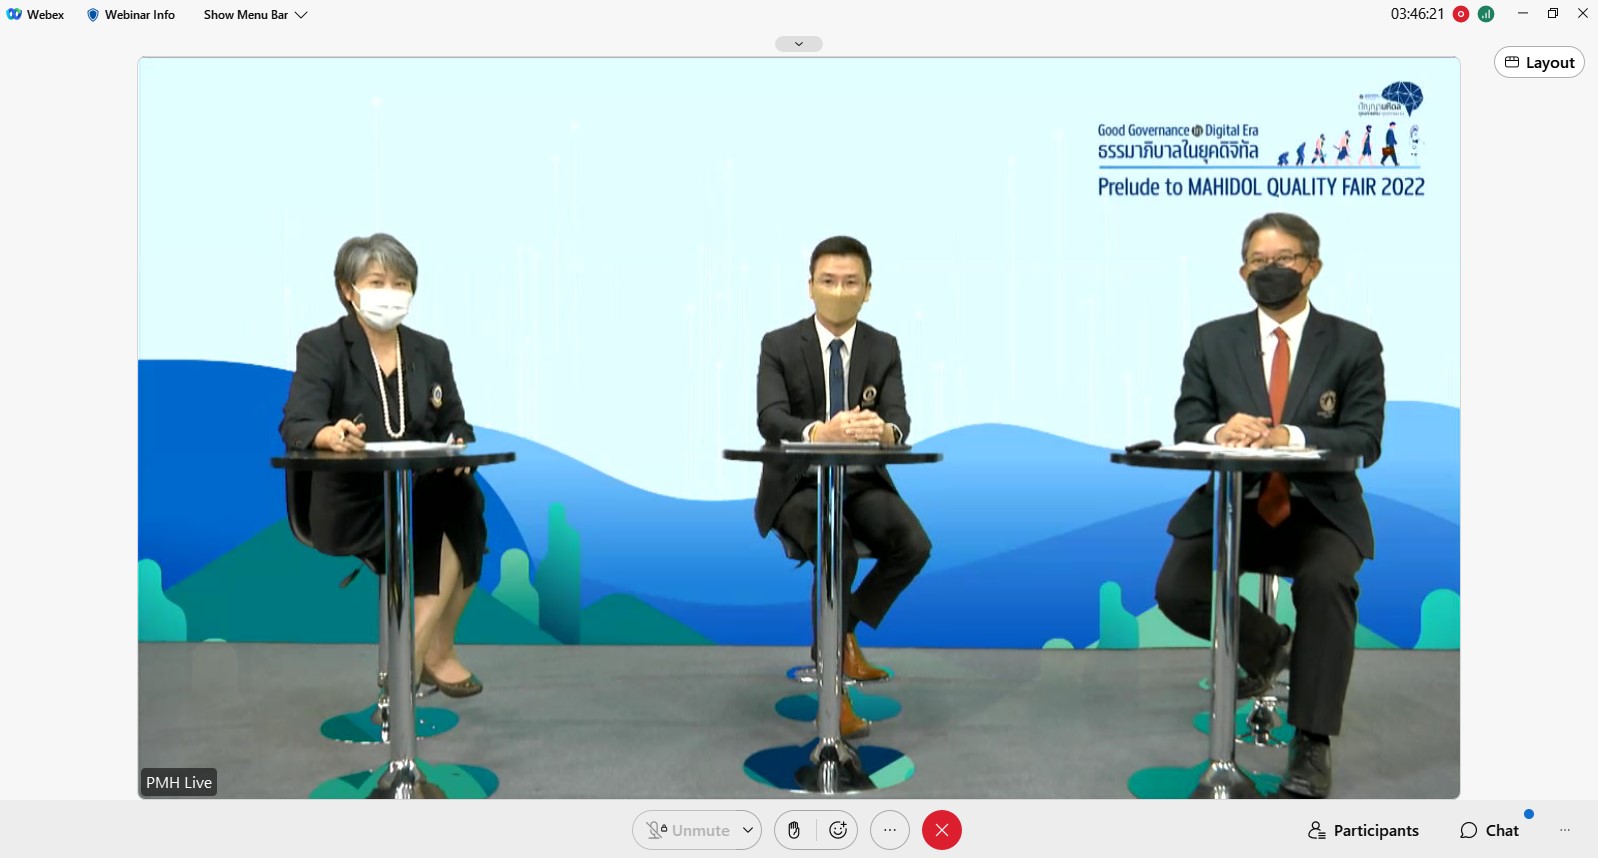Toggle the Unmute microphone button

[688, 830]
